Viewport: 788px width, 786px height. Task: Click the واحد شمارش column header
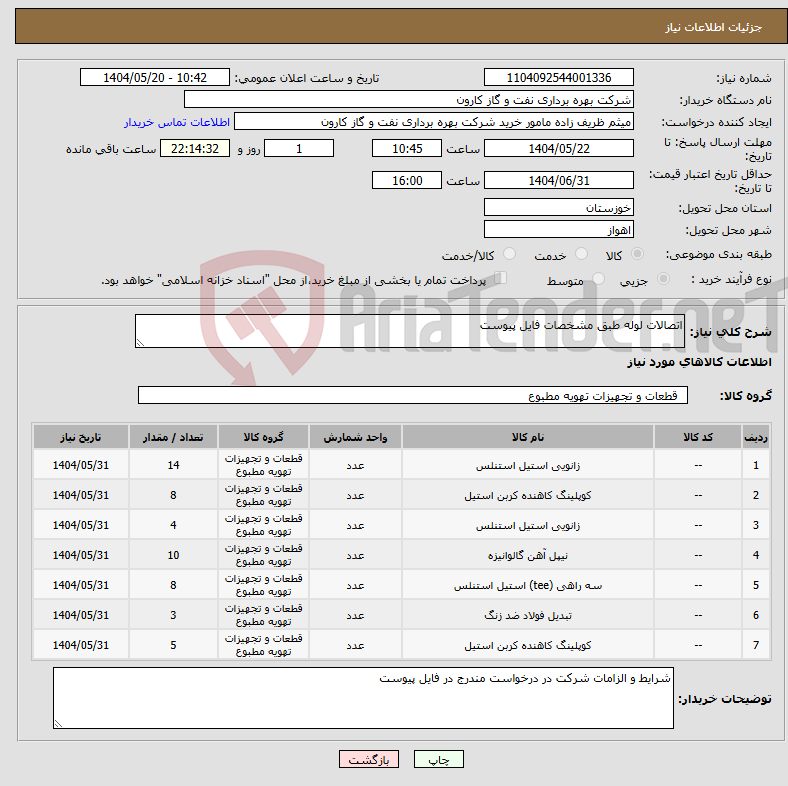(x=355, y=437)
